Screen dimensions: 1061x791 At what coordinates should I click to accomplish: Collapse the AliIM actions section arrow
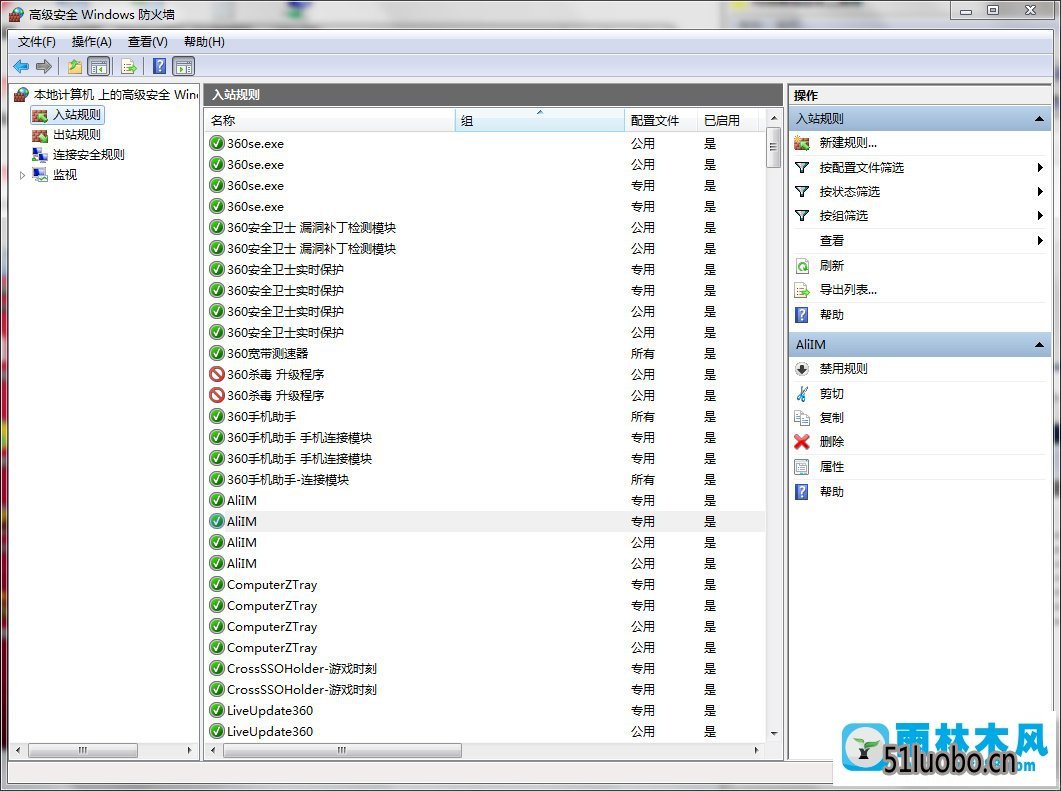point(1039,345)
